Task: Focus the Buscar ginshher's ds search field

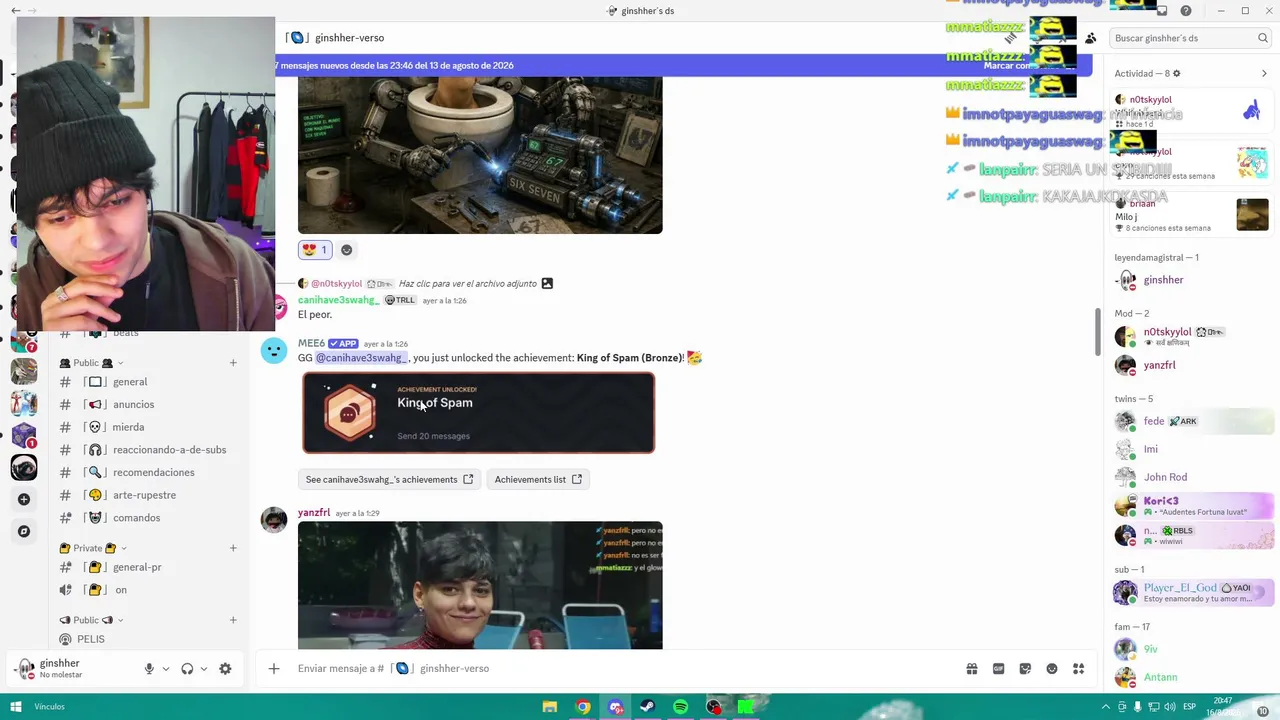Action: click(x=1190, y=38)
